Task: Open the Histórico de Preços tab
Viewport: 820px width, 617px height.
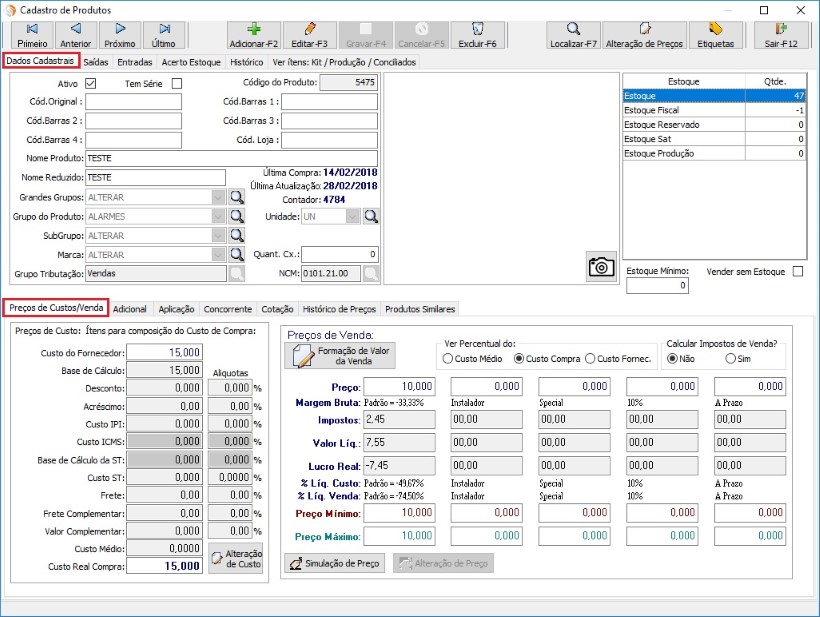Action: [x=339, y=309]
